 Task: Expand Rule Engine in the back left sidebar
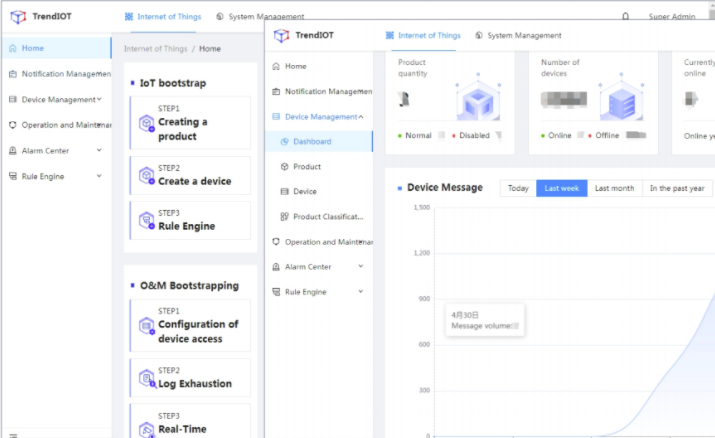point(99,176)
